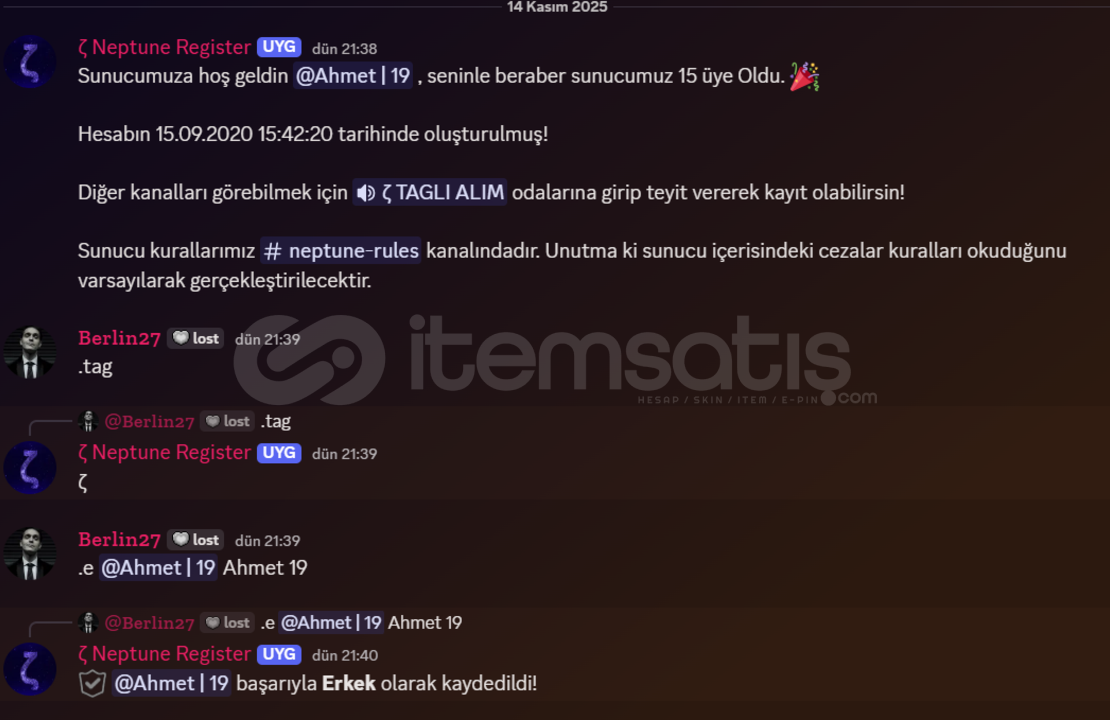The image size is (1110, 720).
Task: Click @Berlin27 in the reply preview for .tag
Action: pos(149,421)
